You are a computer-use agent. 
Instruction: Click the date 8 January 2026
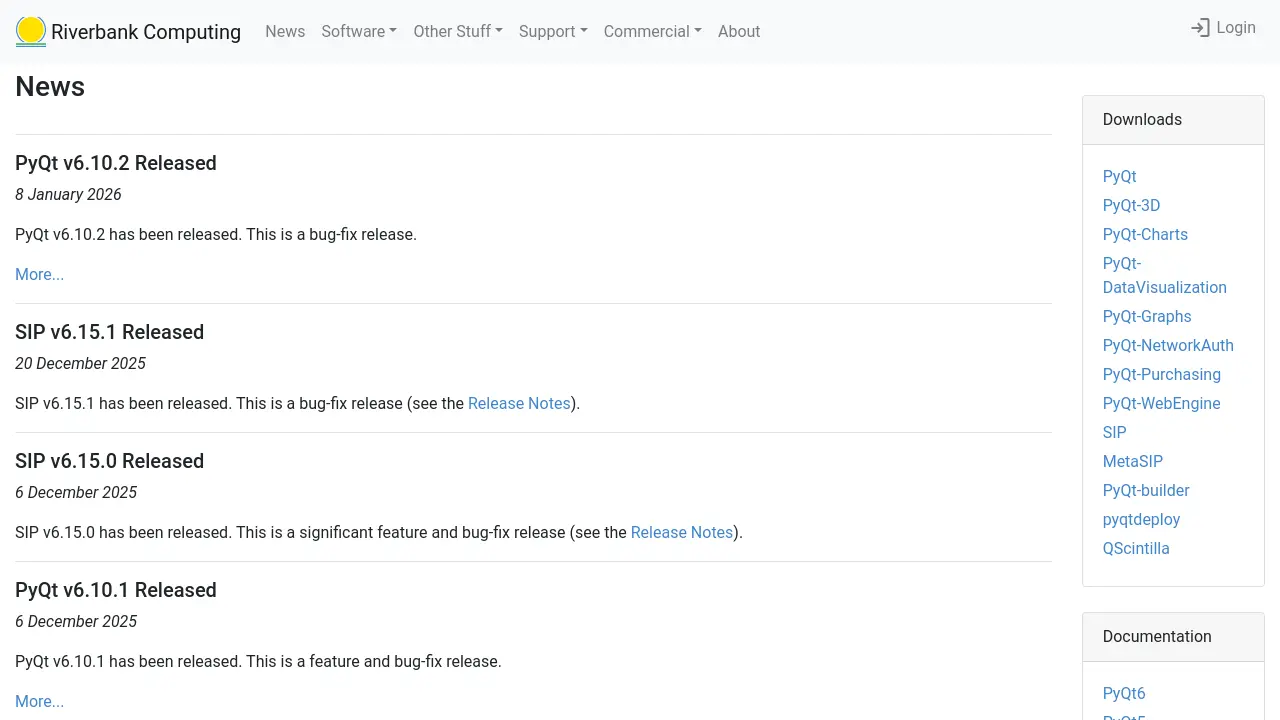[x=68, y=194]
